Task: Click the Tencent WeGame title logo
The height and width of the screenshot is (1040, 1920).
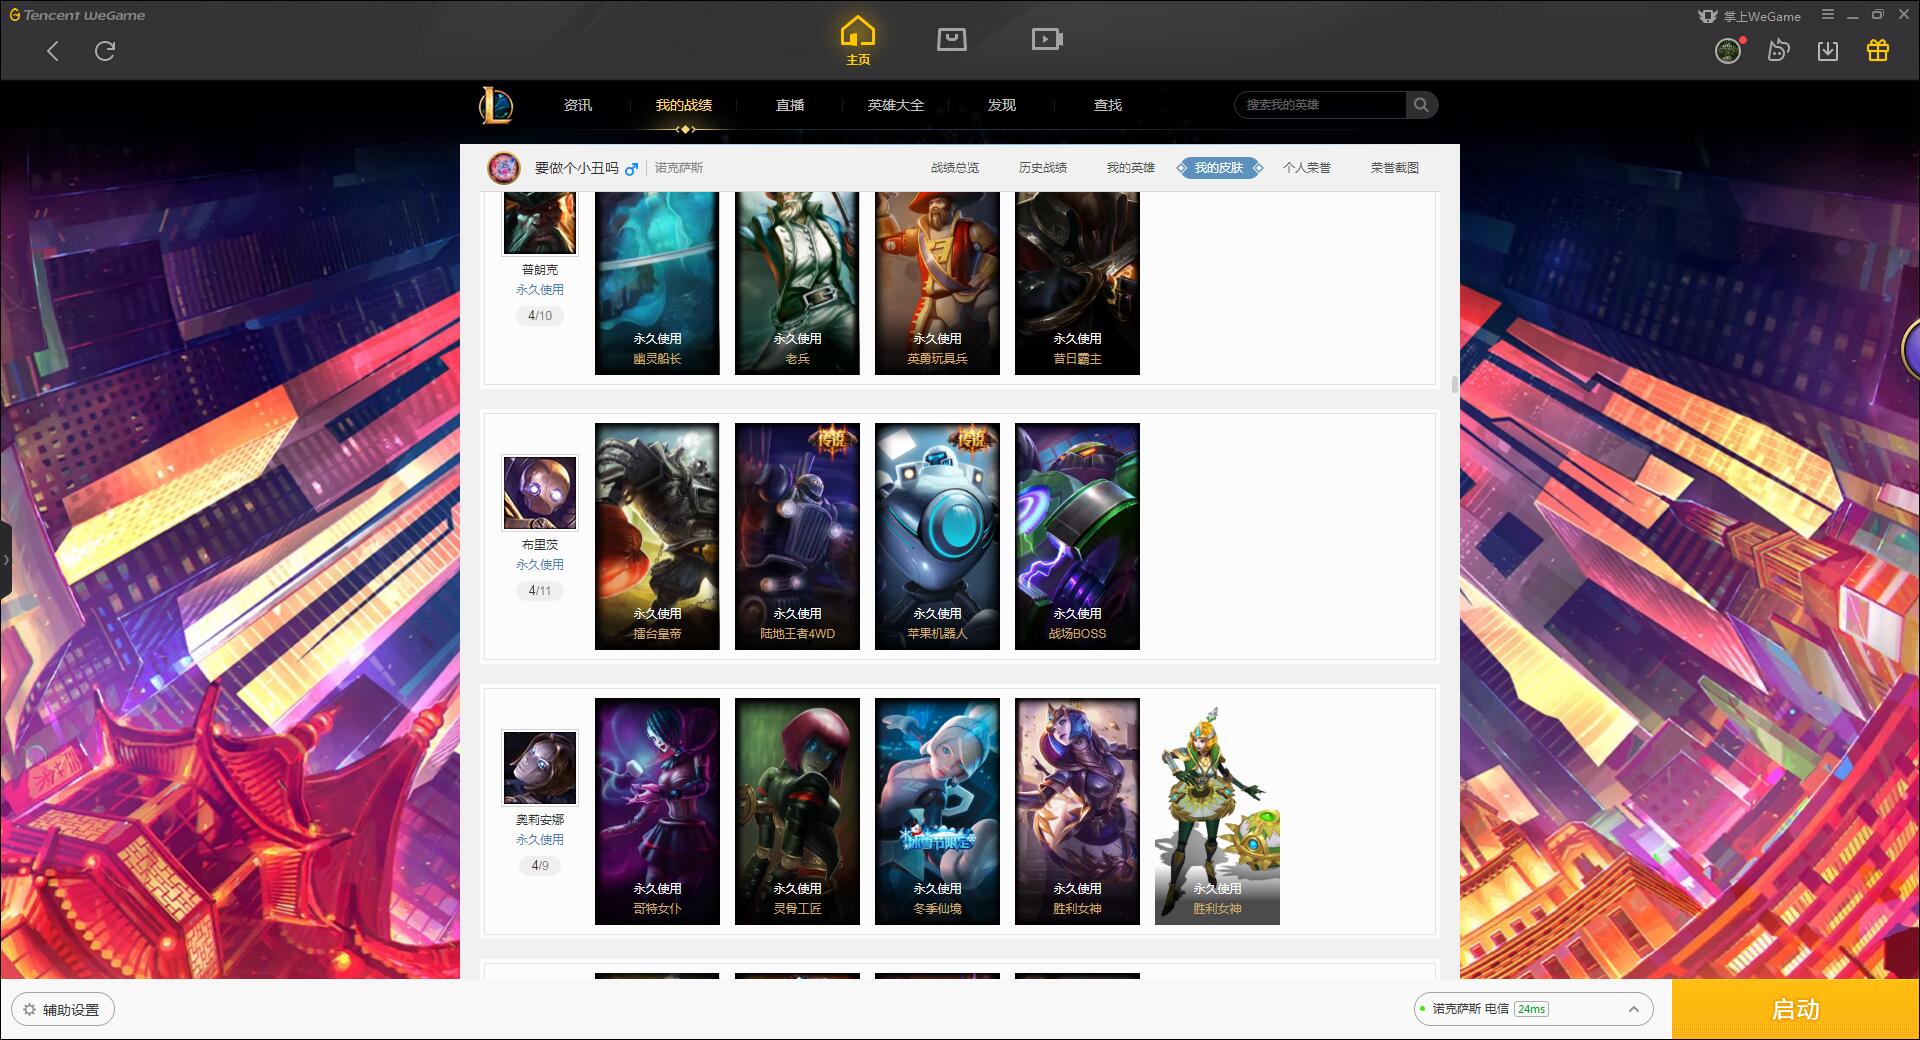Action: 77,15
